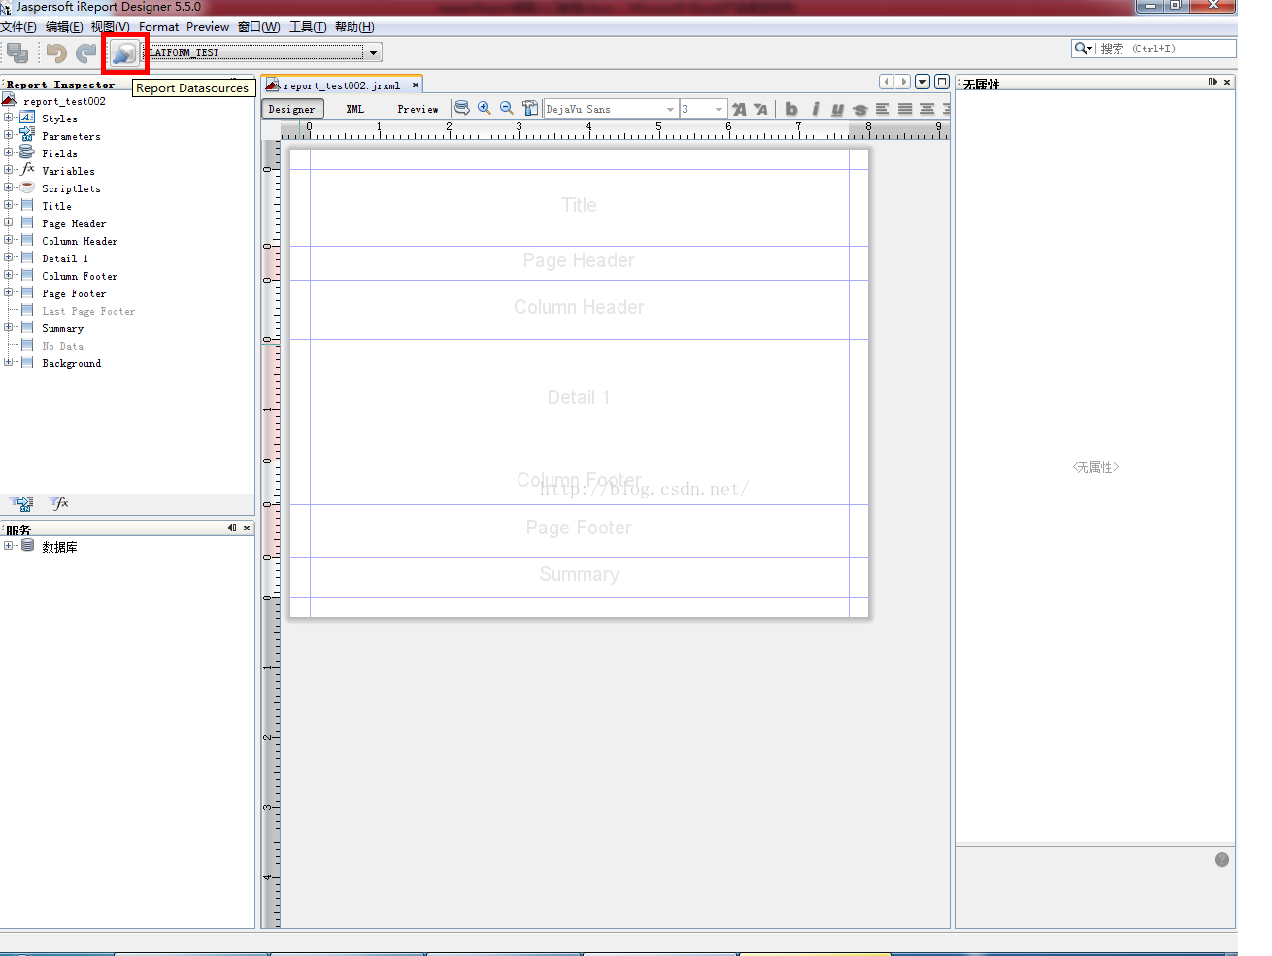Click the increase font size icon
Viewport: 1272px width, 956px height.
click(x=739, y=109)
